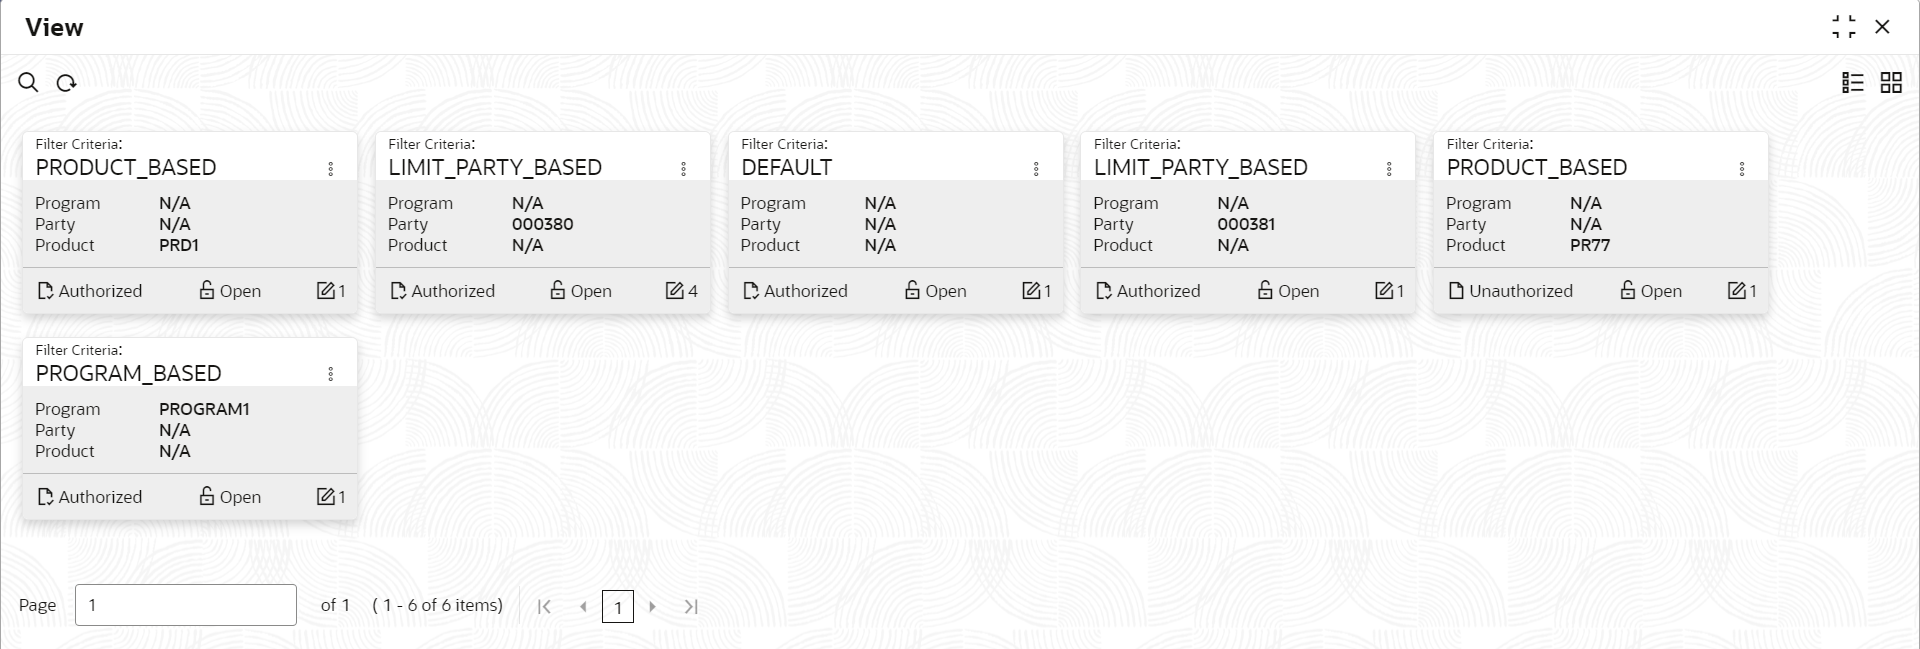1920x649 pixels.
Task: Click the search magnifier icon
Action: [x=28, y=83]
